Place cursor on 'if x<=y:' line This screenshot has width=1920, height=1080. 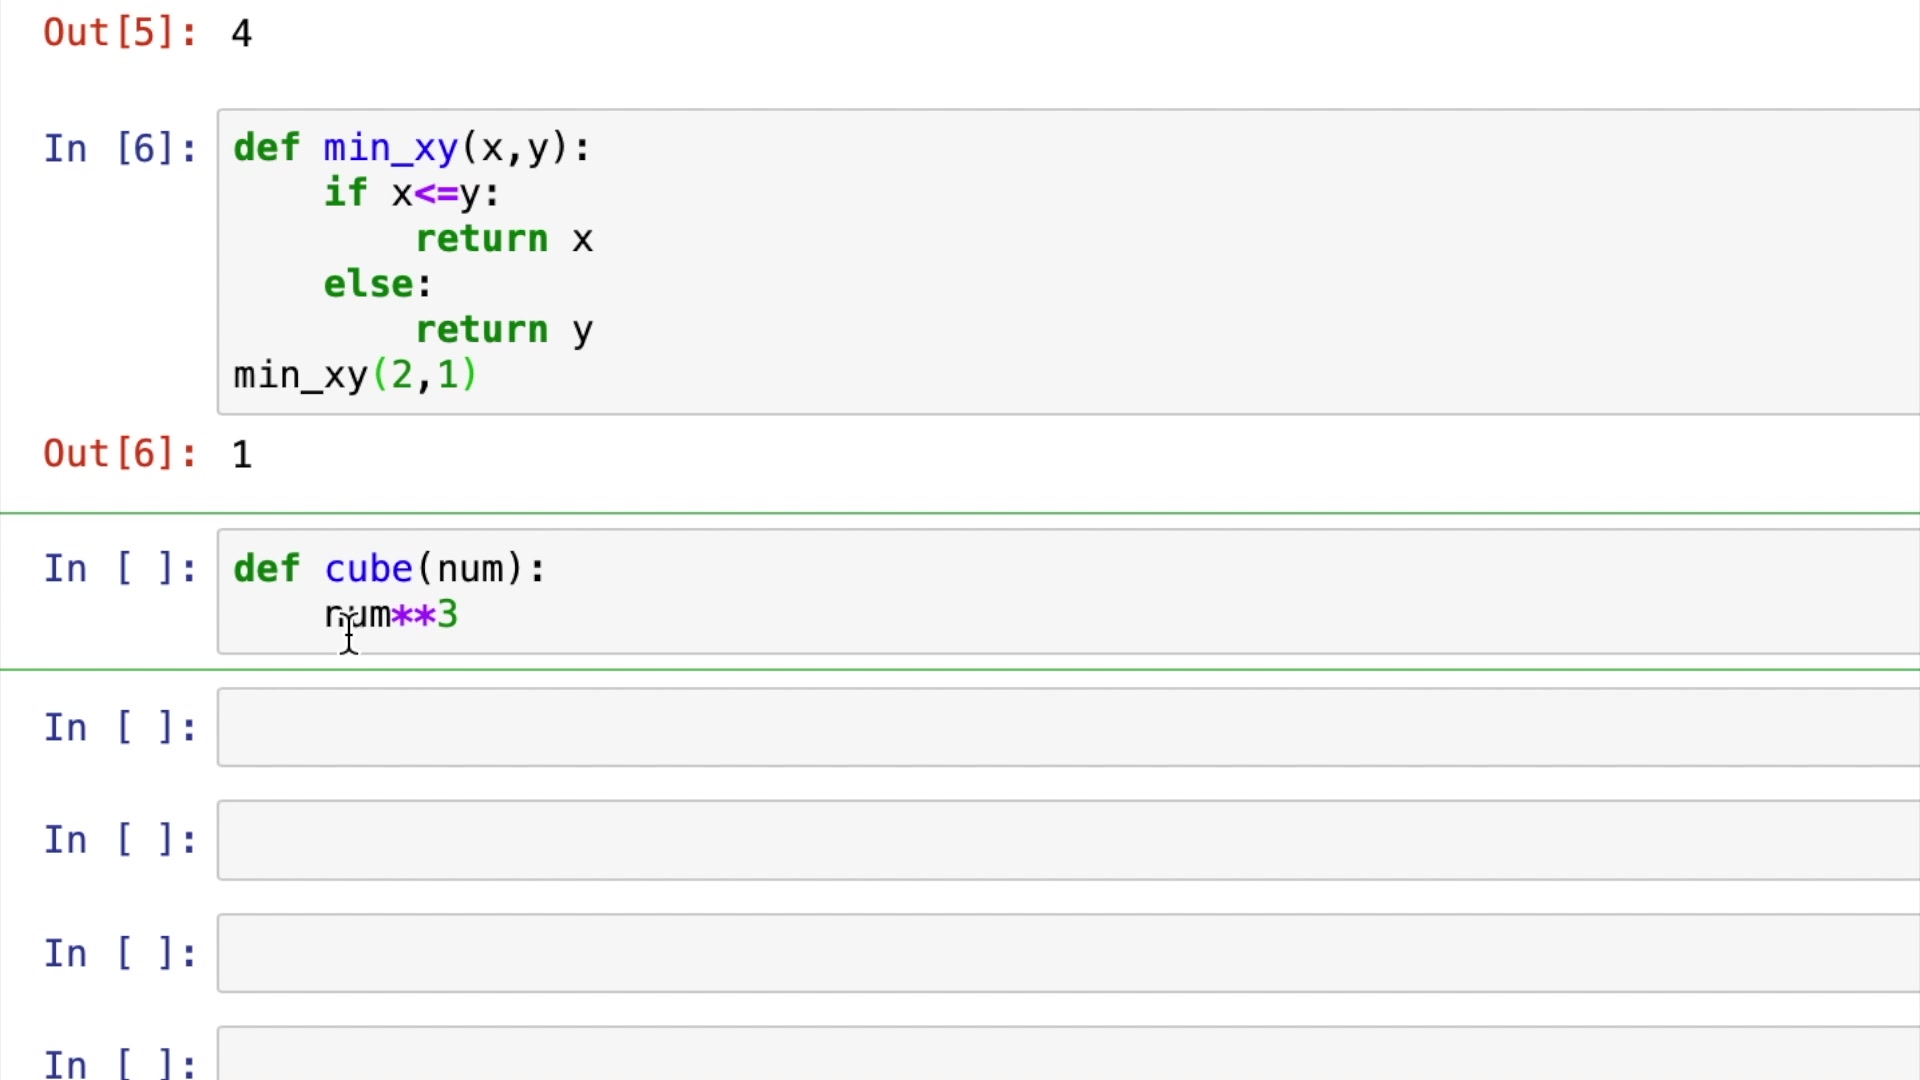(411, 193)
